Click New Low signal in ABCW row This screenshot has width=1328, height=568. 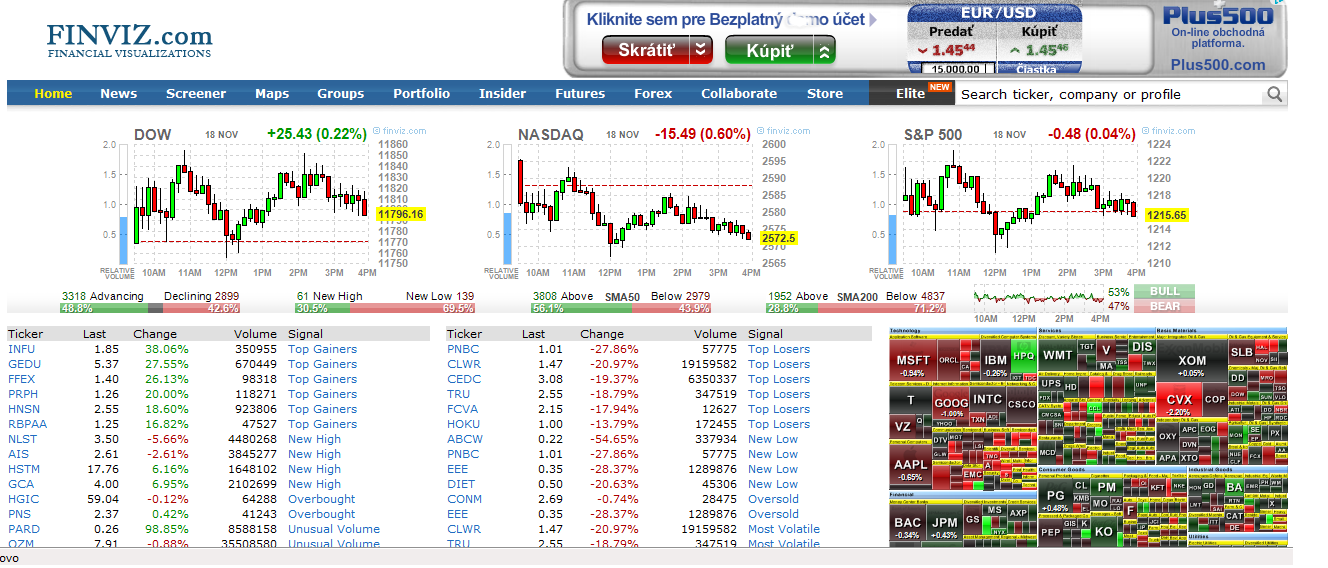[x=773, y=439]
